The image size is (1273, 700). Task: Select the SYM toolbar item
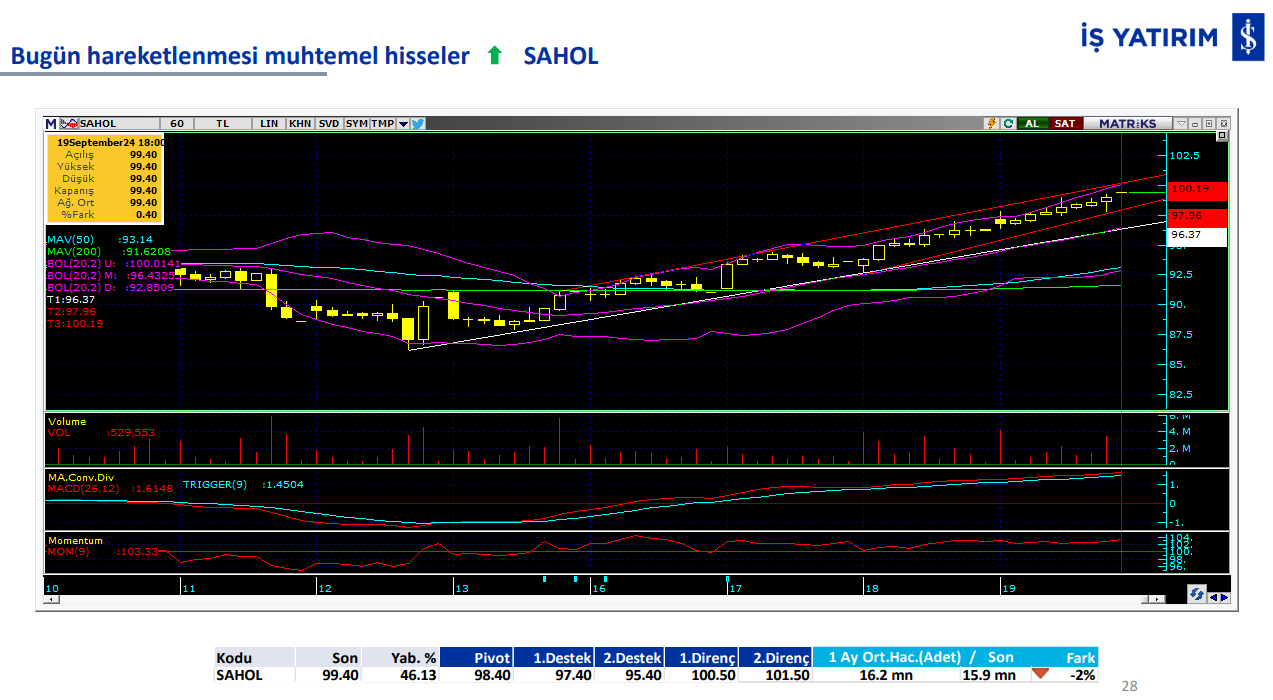pyautogui.click(x=356, y=124)
